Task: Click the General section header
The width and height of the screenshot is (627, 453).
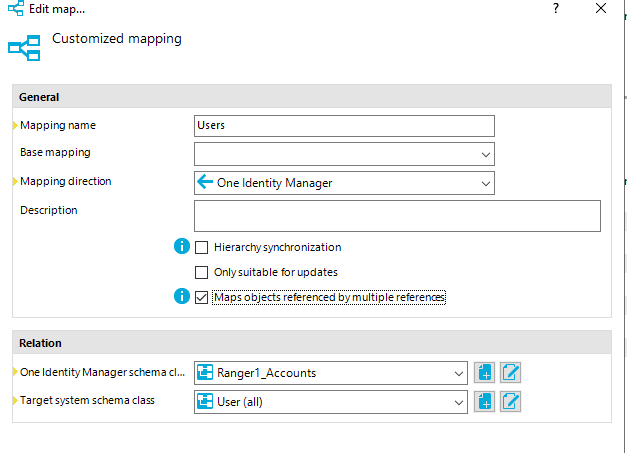Action: point(312,97)
